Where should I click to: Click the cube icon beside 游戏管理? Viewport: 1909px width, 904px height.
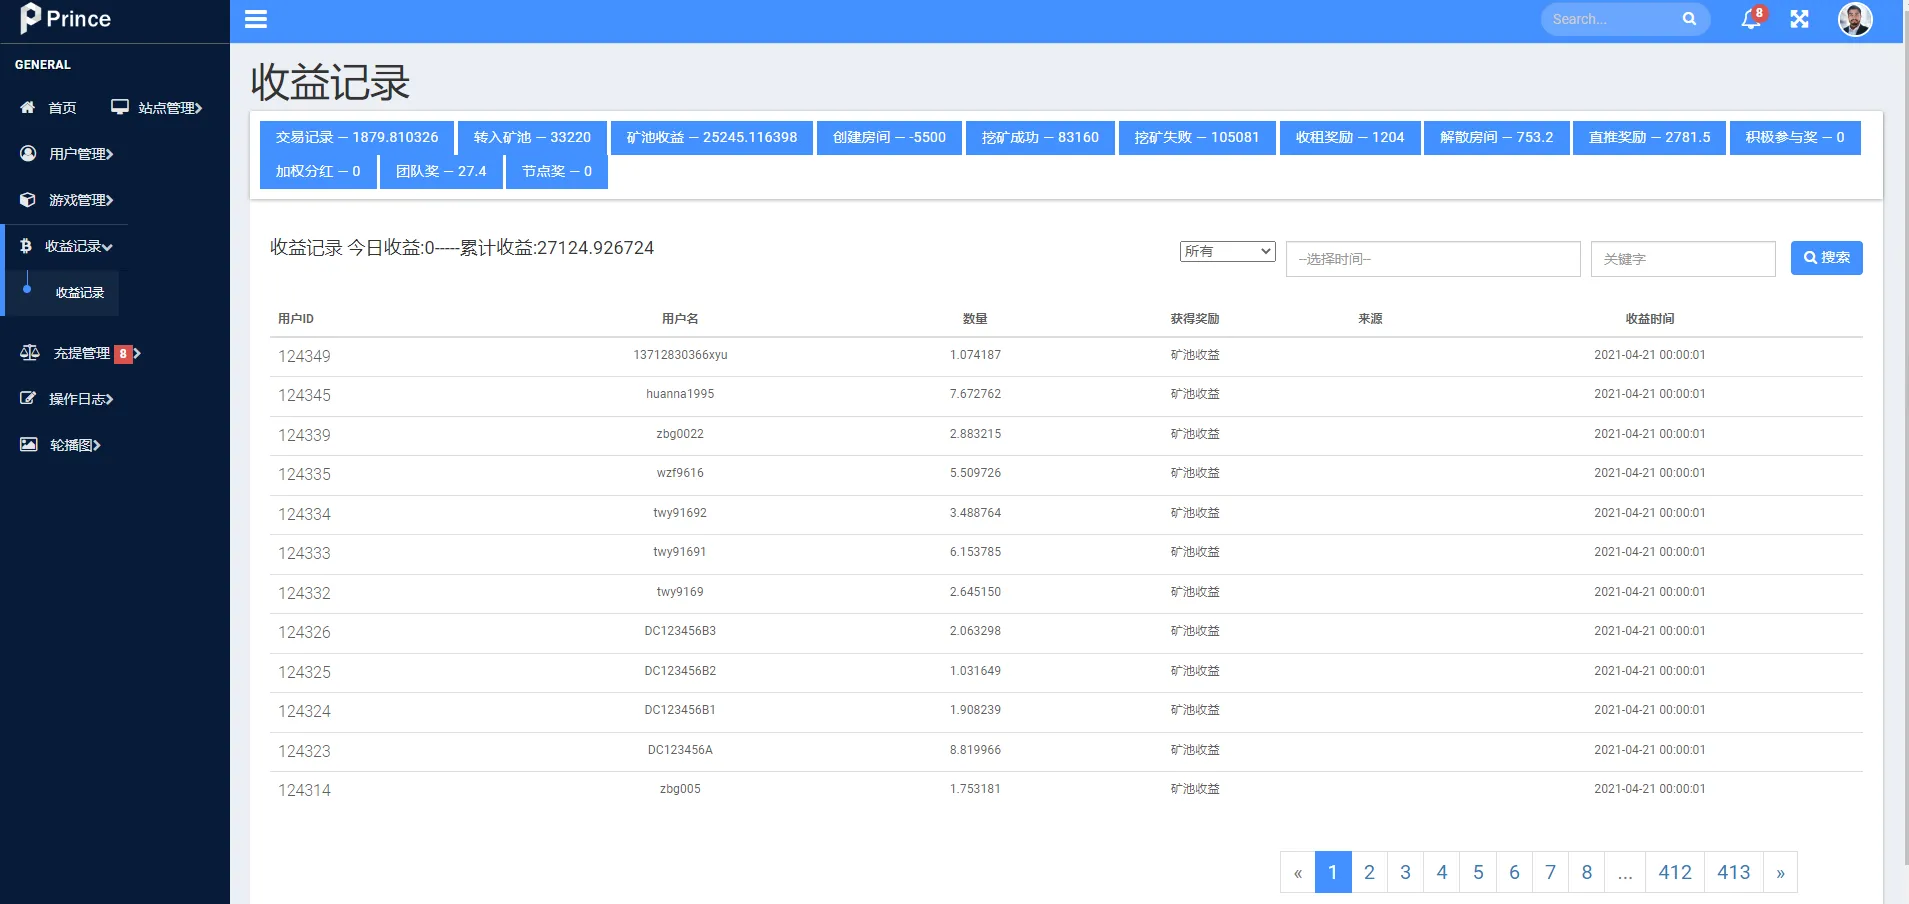[x=28, y=200]
